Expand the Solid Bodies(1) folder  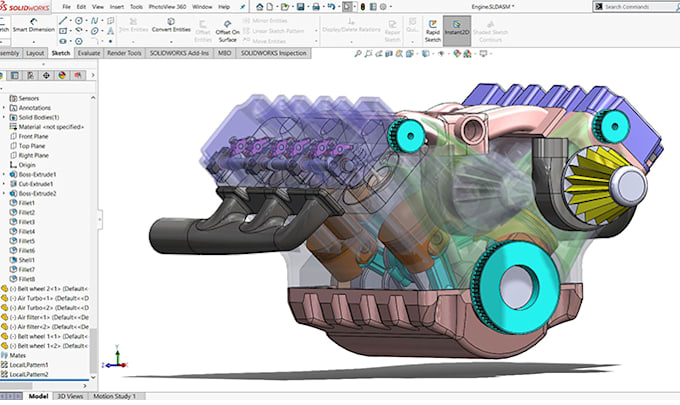click(x=5, y=118)
